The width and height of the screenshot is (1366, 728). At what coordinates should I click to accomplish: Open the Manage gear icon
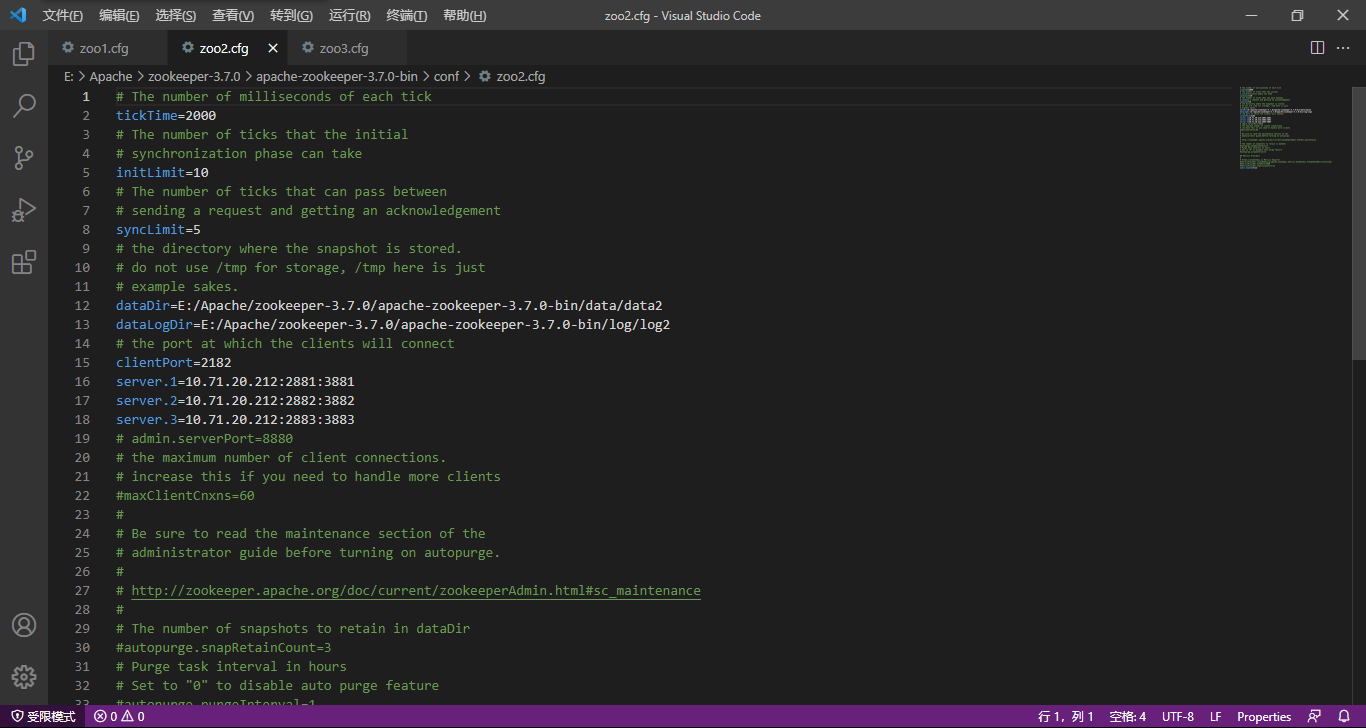pyautogui.click(x=24, y=676)
